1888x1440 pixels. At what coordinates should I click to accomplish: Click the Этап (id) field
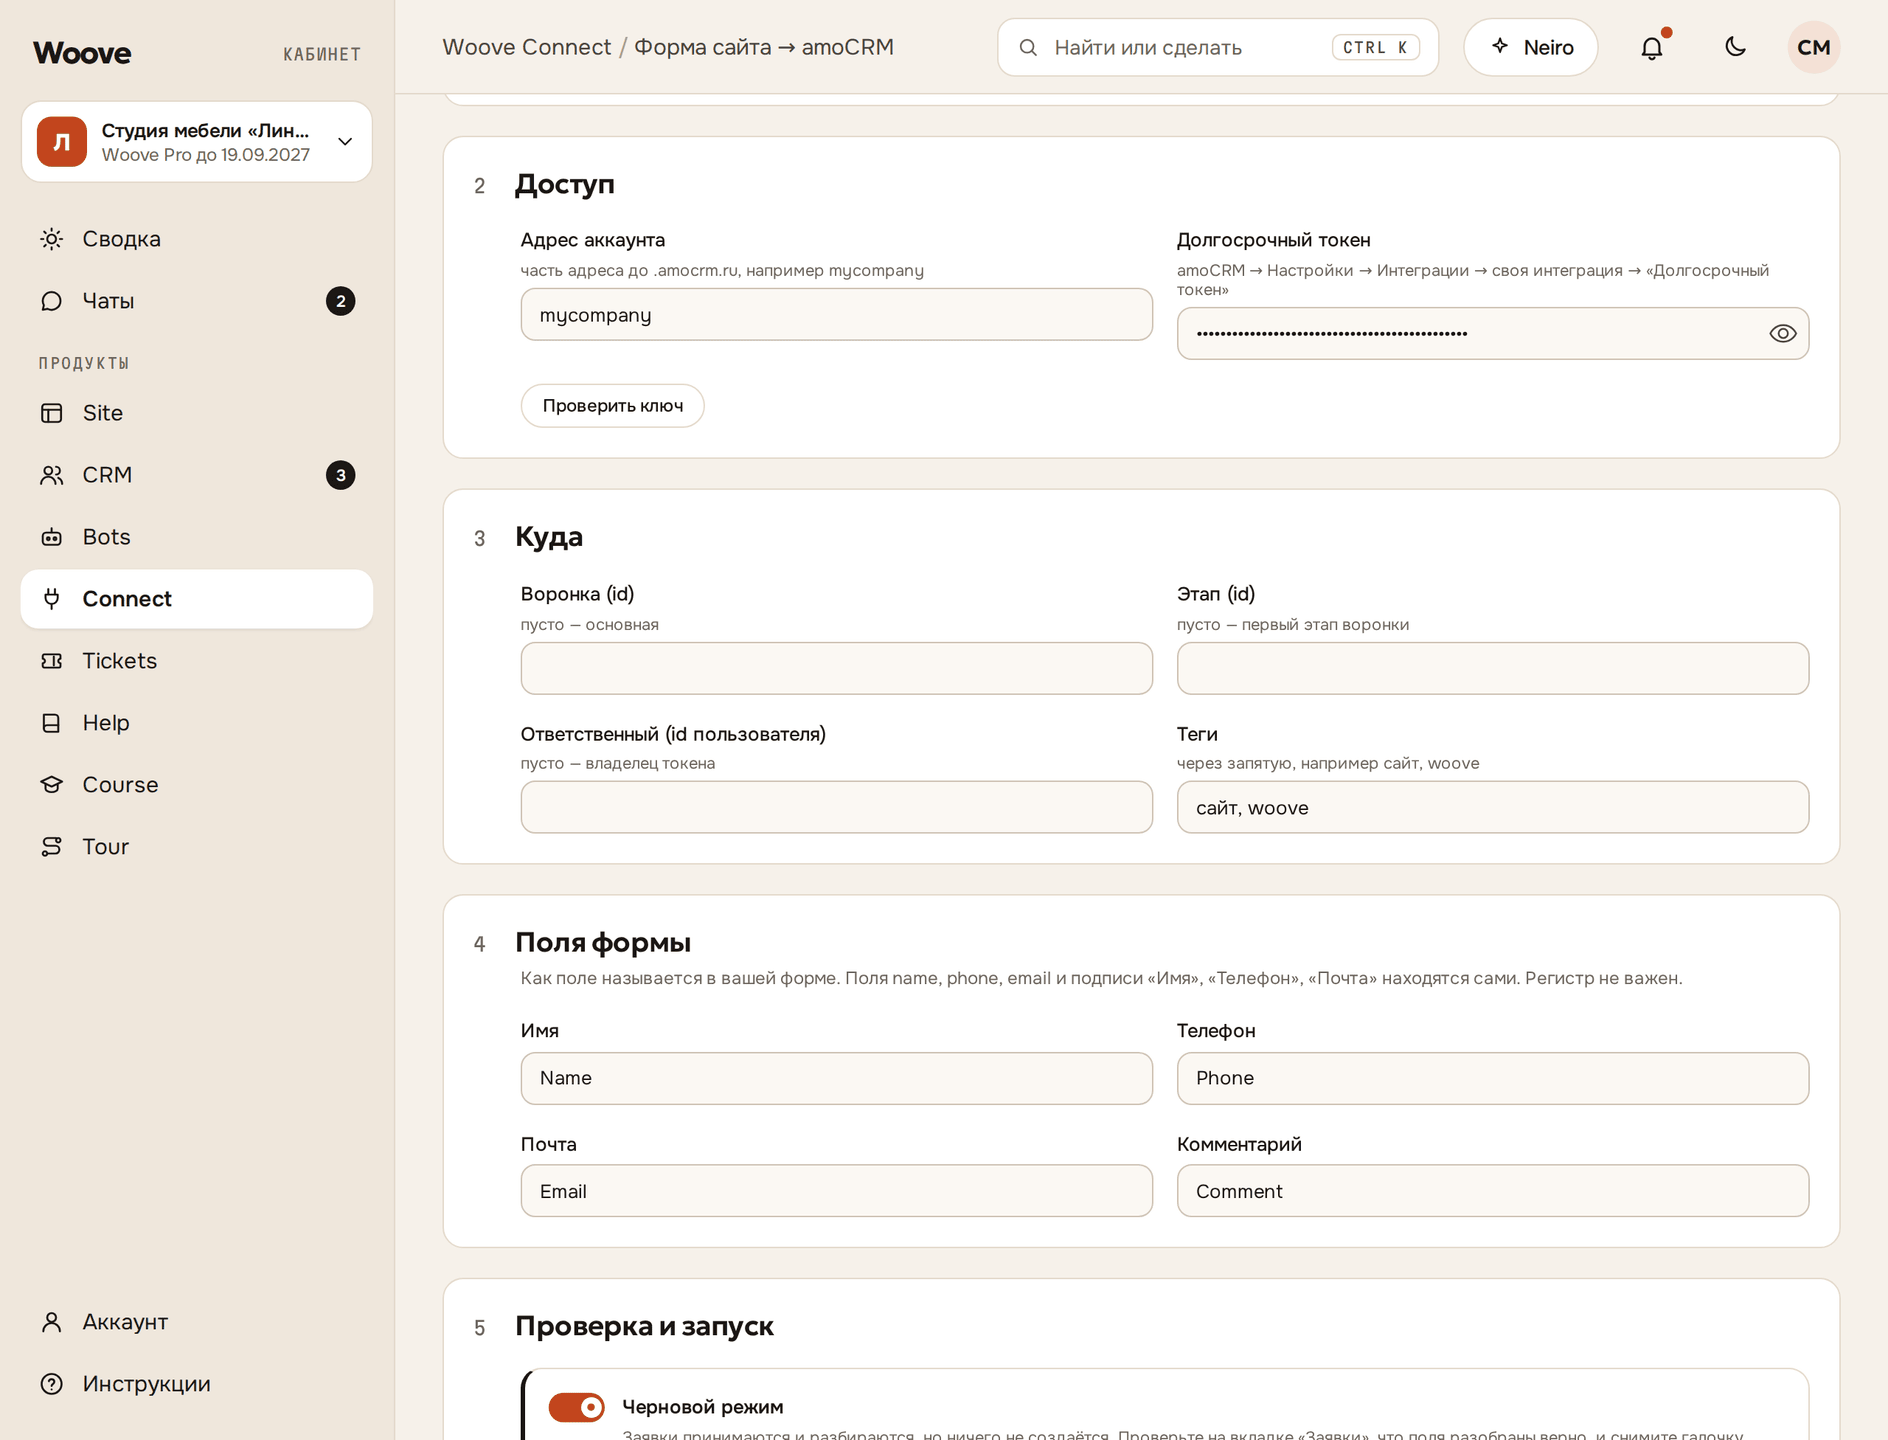pyautogui.click(x=1493, y=668)
